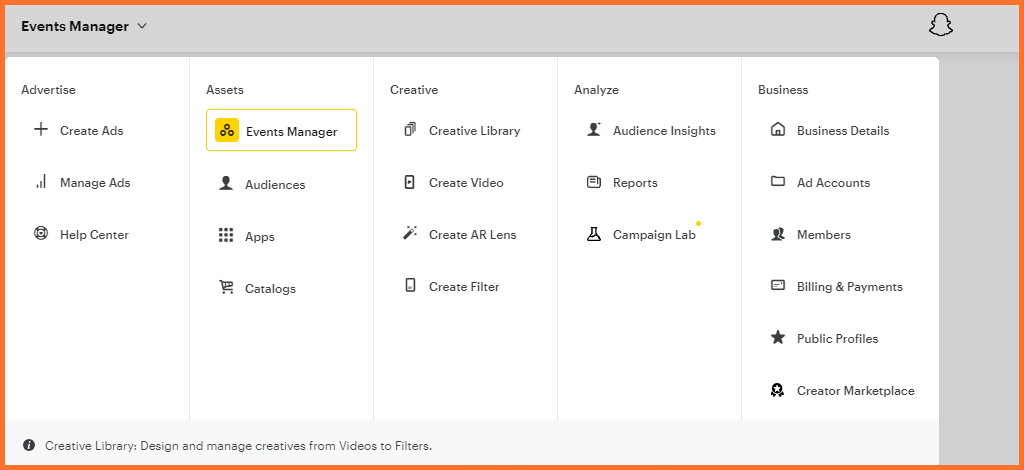The image size is (1024, 470).
Task: Select the yellow Events Manager icon
Action: coord(227,131)
